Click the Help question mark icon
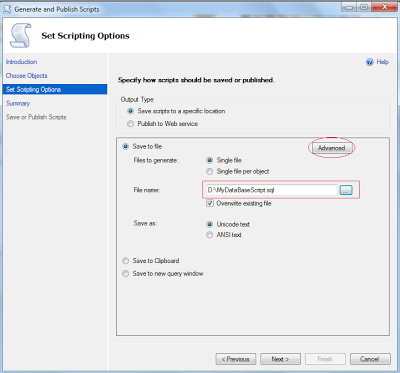 370,62
